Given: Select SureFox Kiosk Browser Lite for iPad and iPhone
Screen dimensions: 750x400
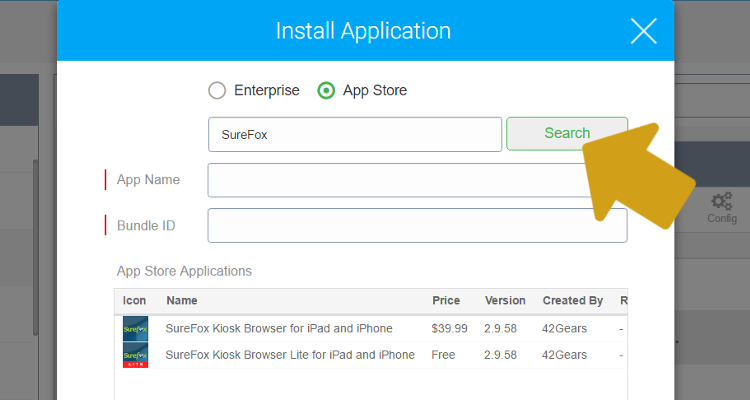Looking at the screenshot, I should pos(290,355).
